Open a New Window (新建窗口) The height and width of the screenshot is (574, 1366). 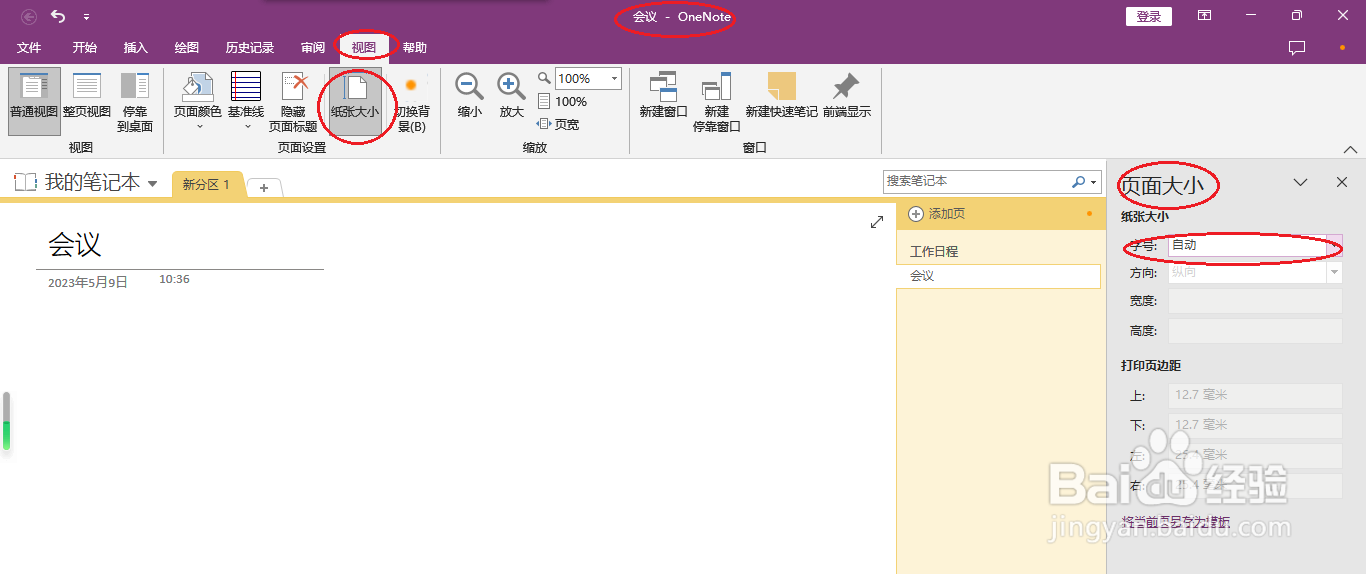click(x=663, y=96)
